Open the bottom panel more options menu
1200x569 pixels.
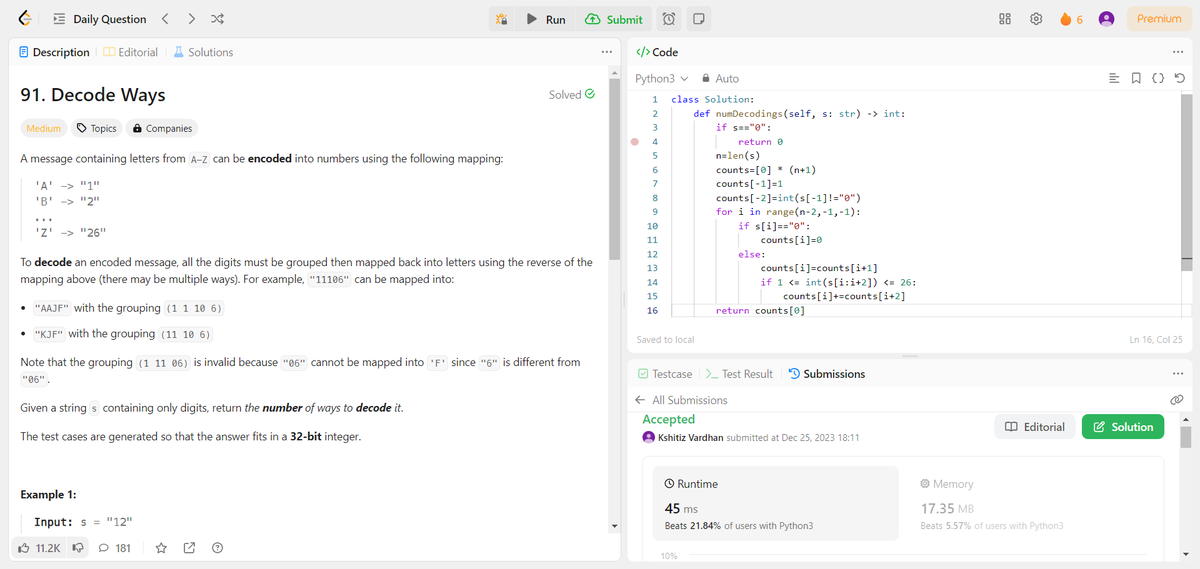tap(1180, 374)
